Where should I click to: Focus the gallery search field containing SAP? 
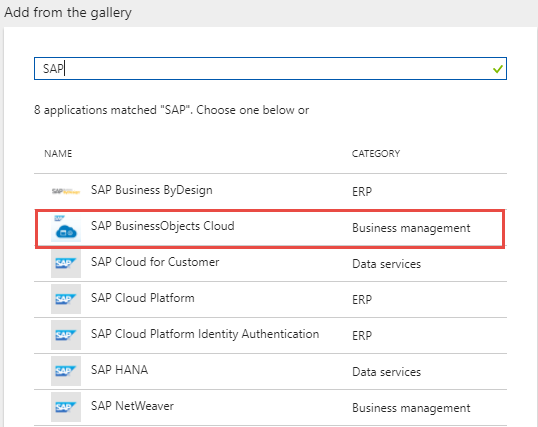[270, 69]
